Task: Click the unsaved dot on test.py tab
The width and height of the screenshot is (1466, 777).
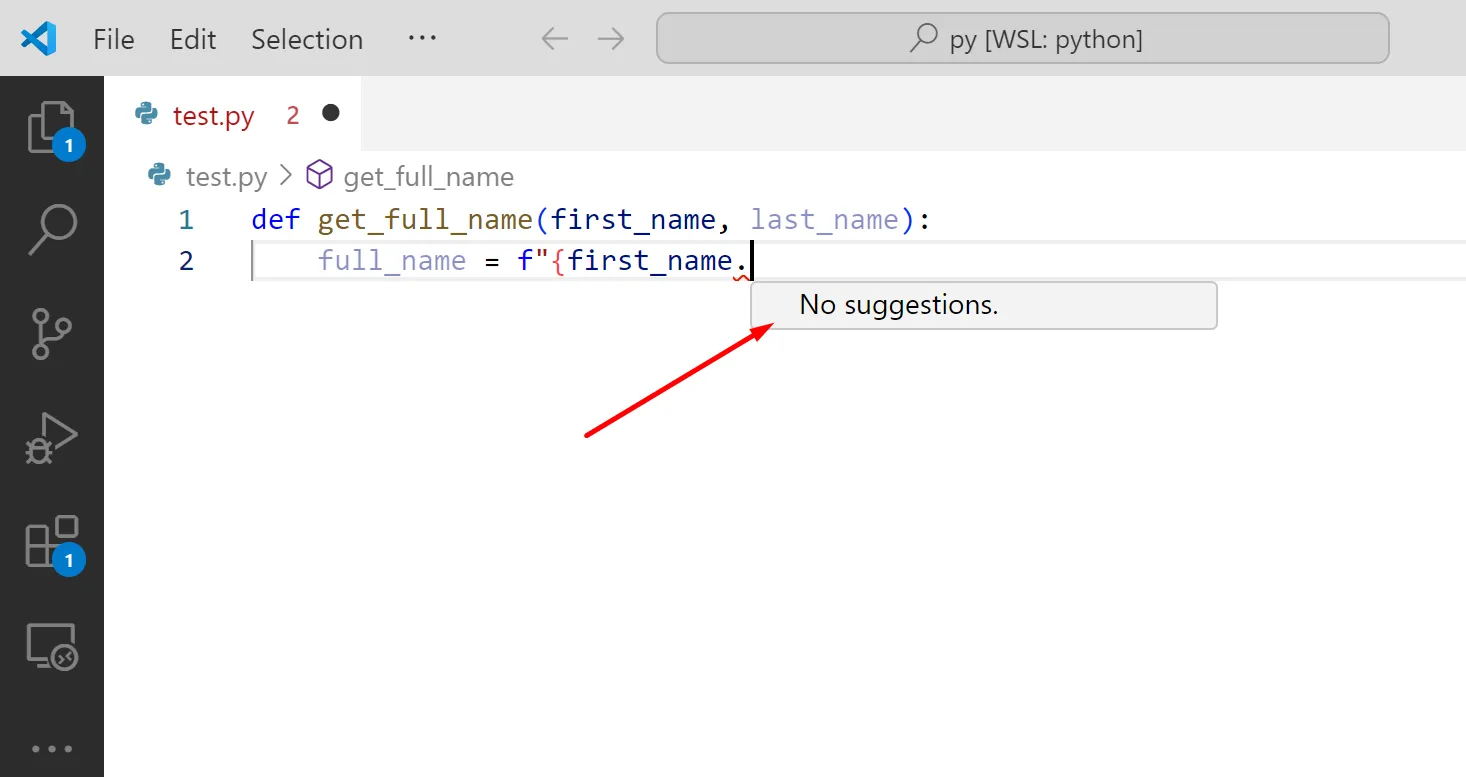Action: [331, 114]
